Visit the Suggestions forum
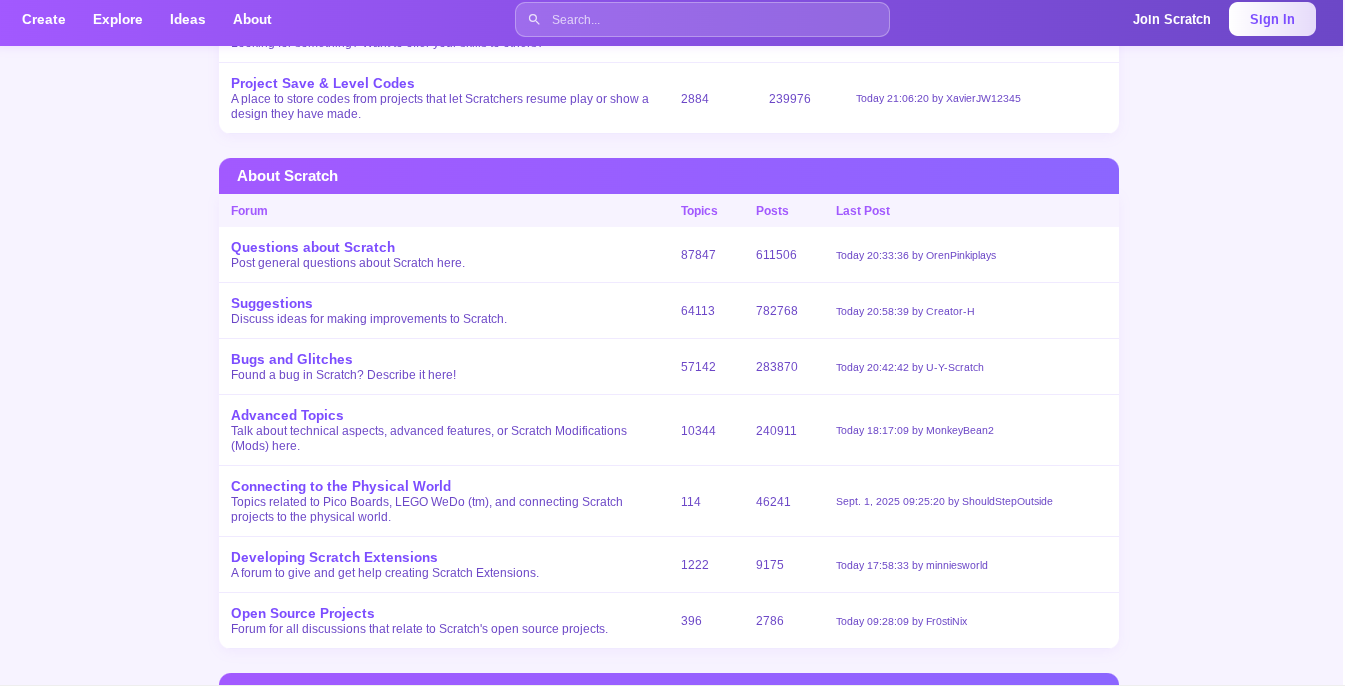This screenshot has height=686, width=1345. tap(272, 303)
